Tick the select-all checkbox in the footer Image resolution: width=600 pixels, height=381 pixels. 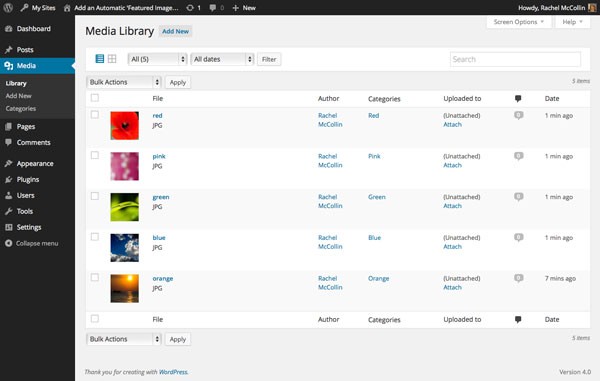95,319
